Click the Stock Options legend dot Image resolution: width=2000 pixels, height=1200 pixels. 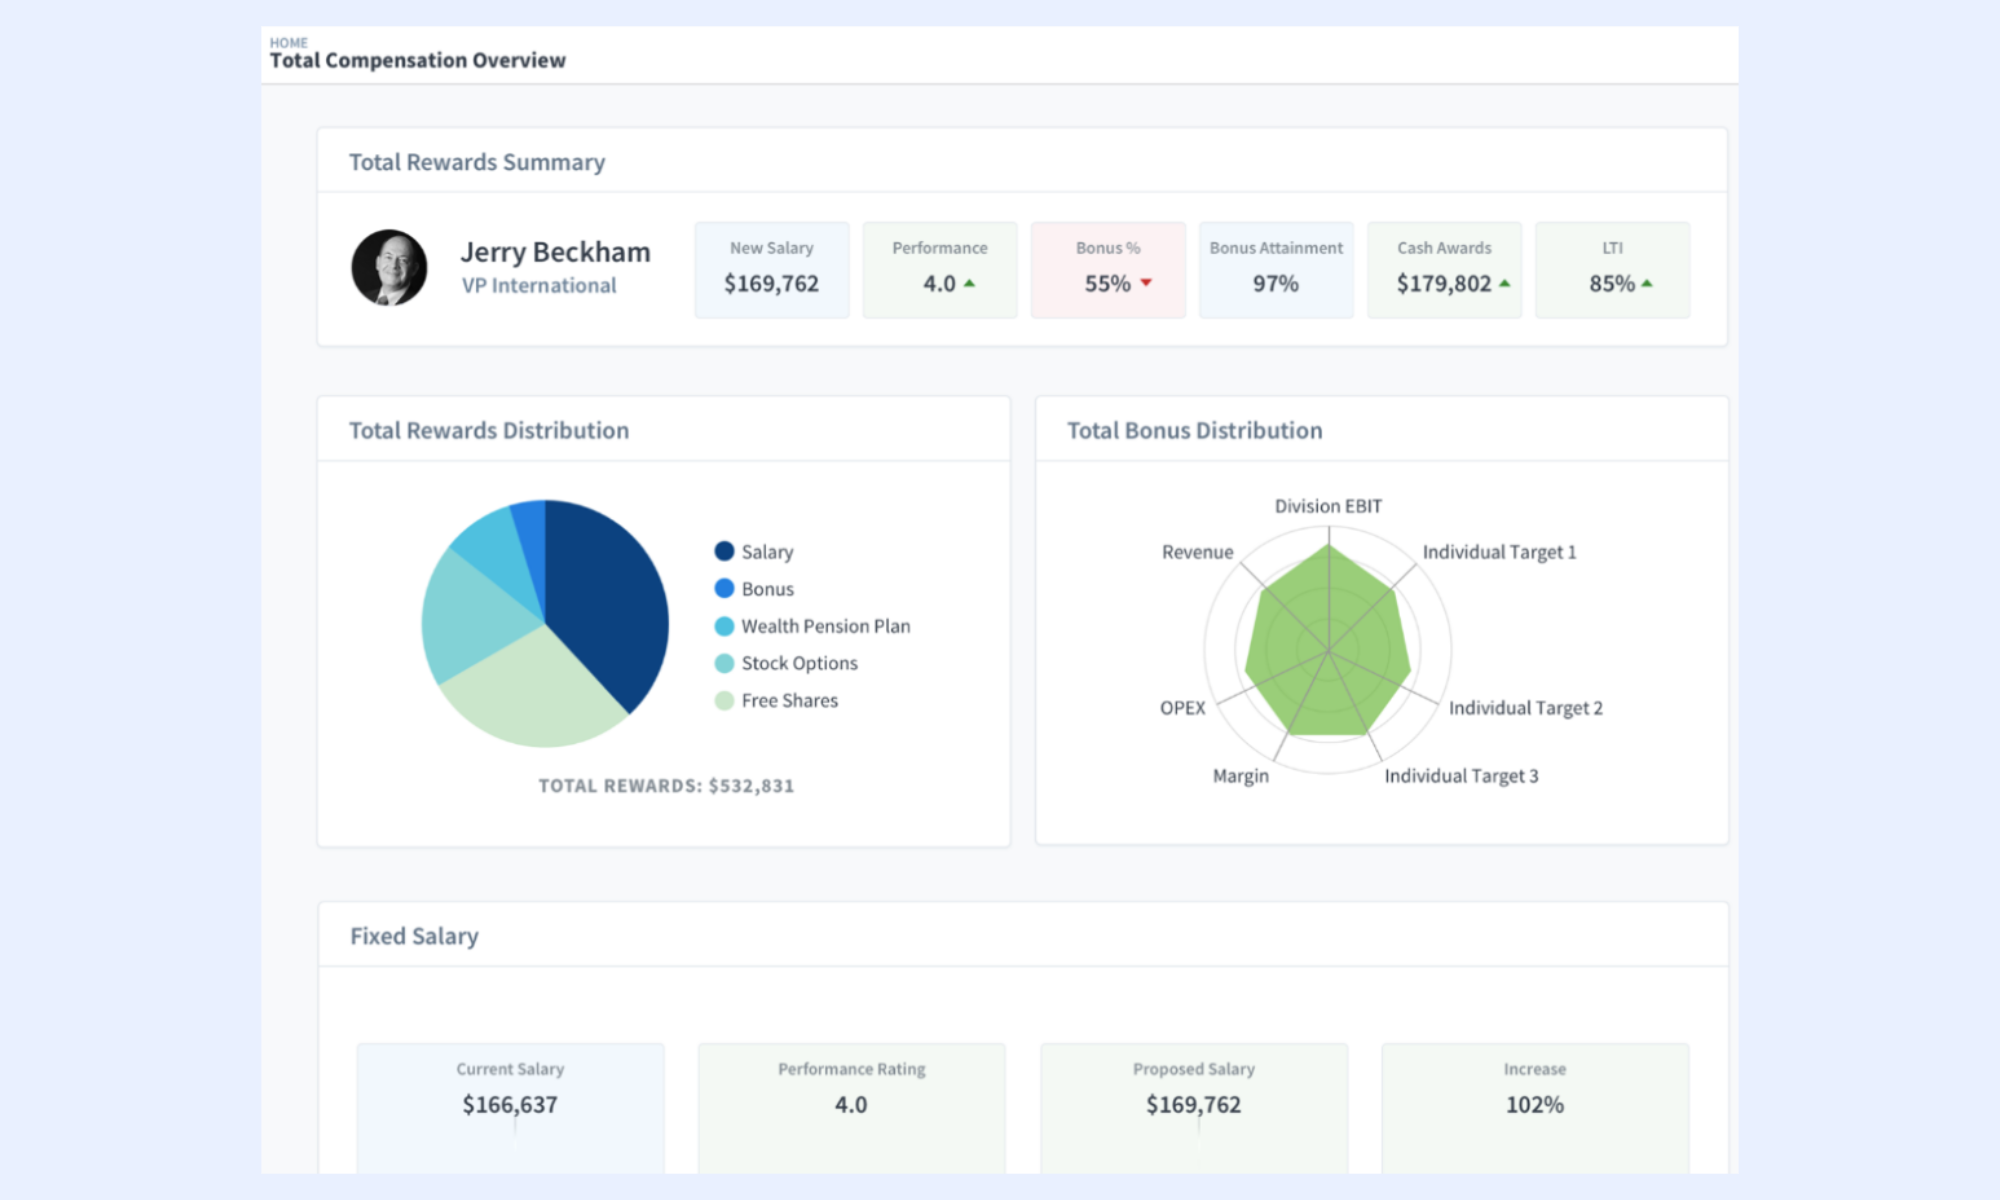(x=724, y=663)
